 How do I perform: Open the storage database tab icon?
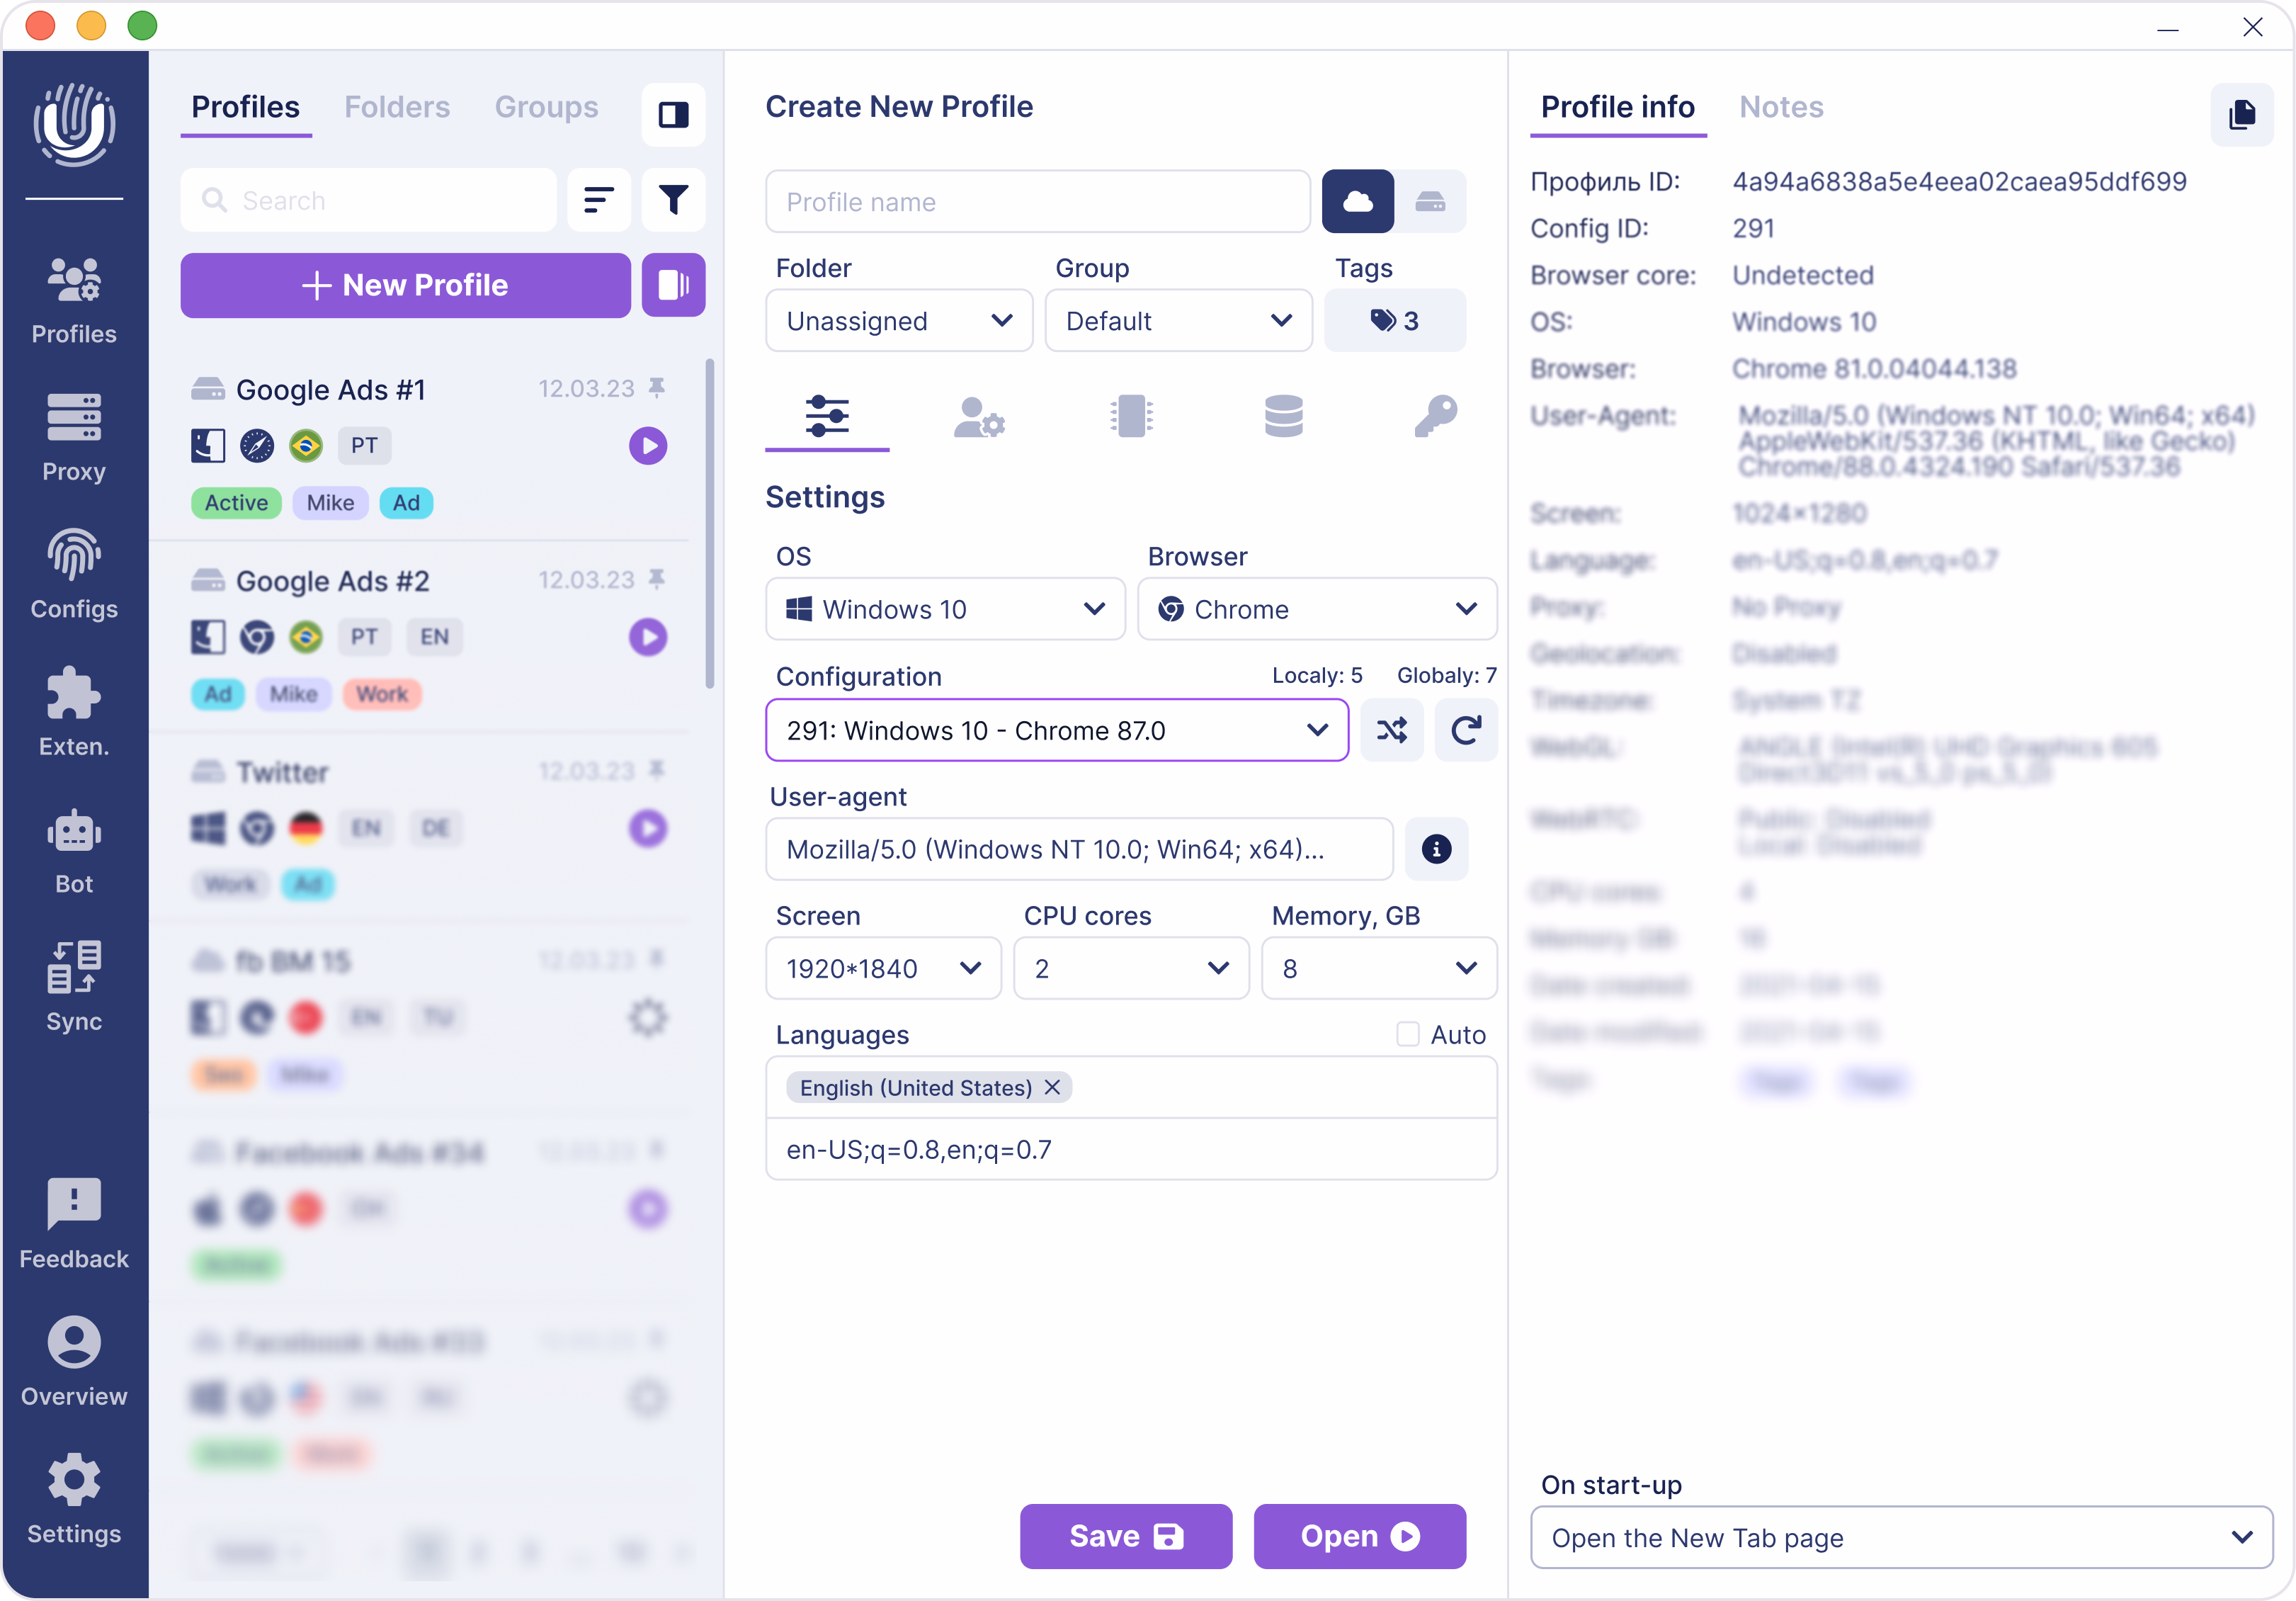tap(1283, 417)
